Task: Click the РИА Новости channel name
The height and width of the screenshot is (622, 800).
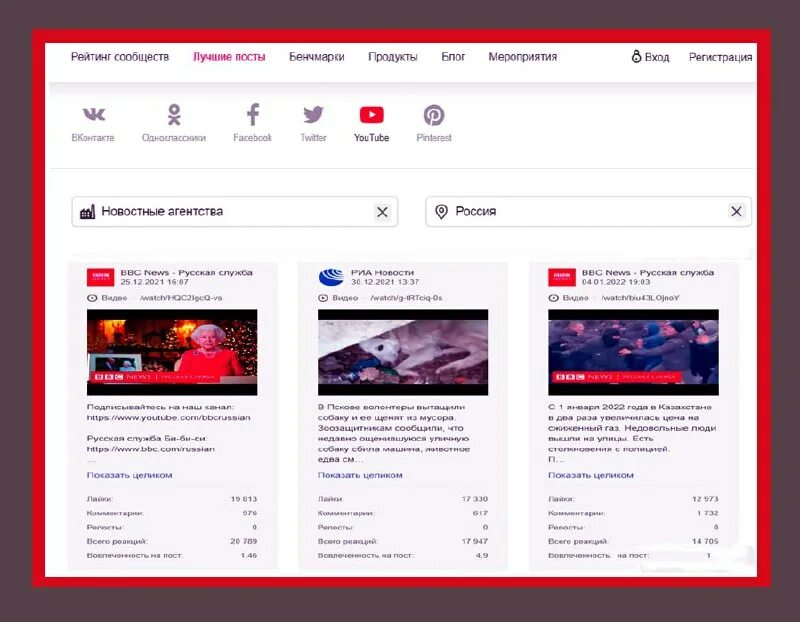Action: tap(382, 272)
